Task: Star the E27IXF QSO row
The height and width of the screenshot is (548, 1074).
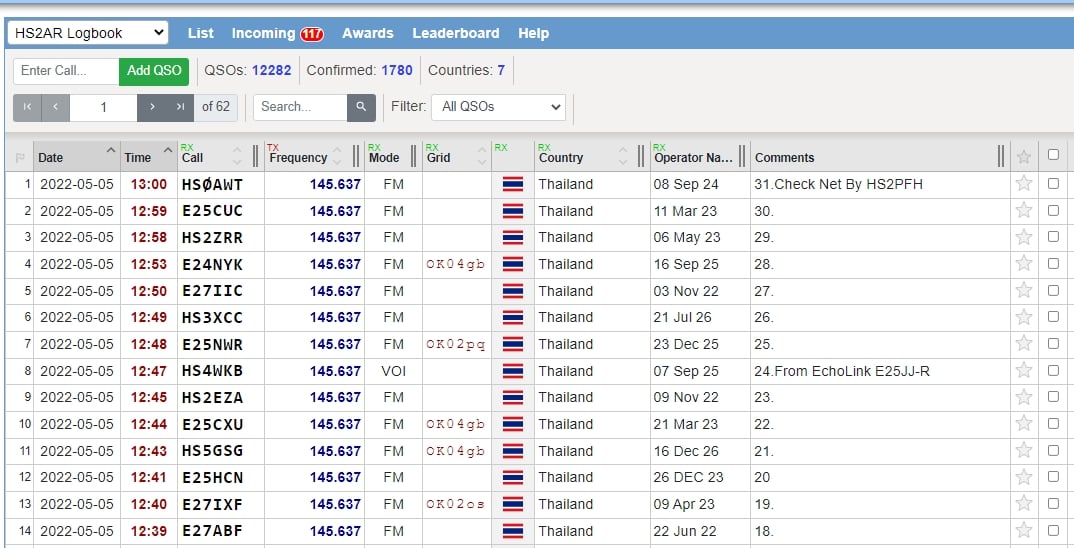Action: click(x=1024, y=503)
